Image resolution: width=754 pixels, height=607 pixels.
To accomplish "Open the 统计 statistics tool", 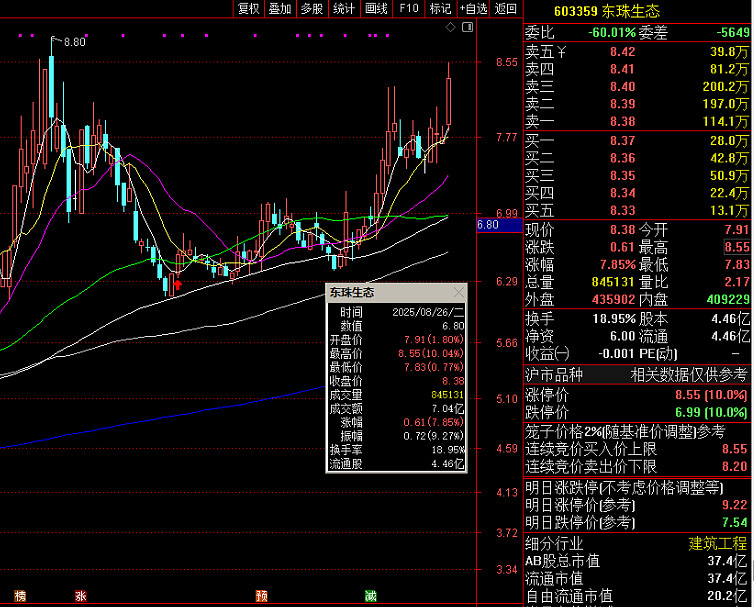I will [x=344, y=9].
